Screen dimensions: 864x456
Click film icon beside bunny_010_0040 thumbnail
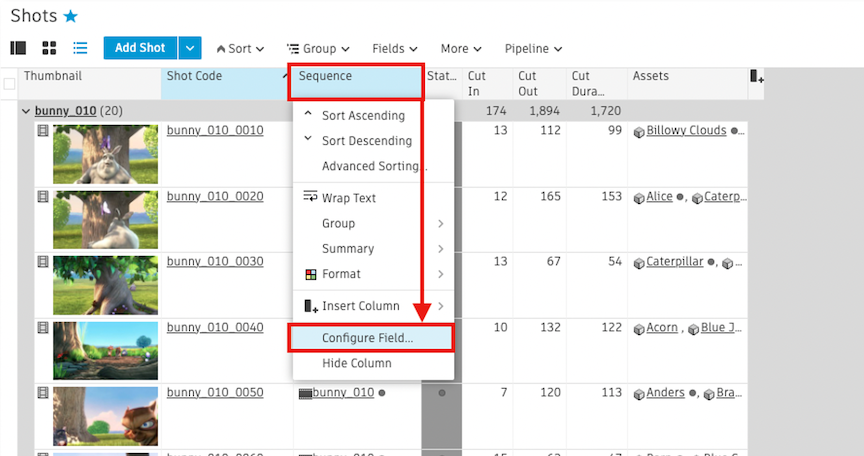(43, 327)
